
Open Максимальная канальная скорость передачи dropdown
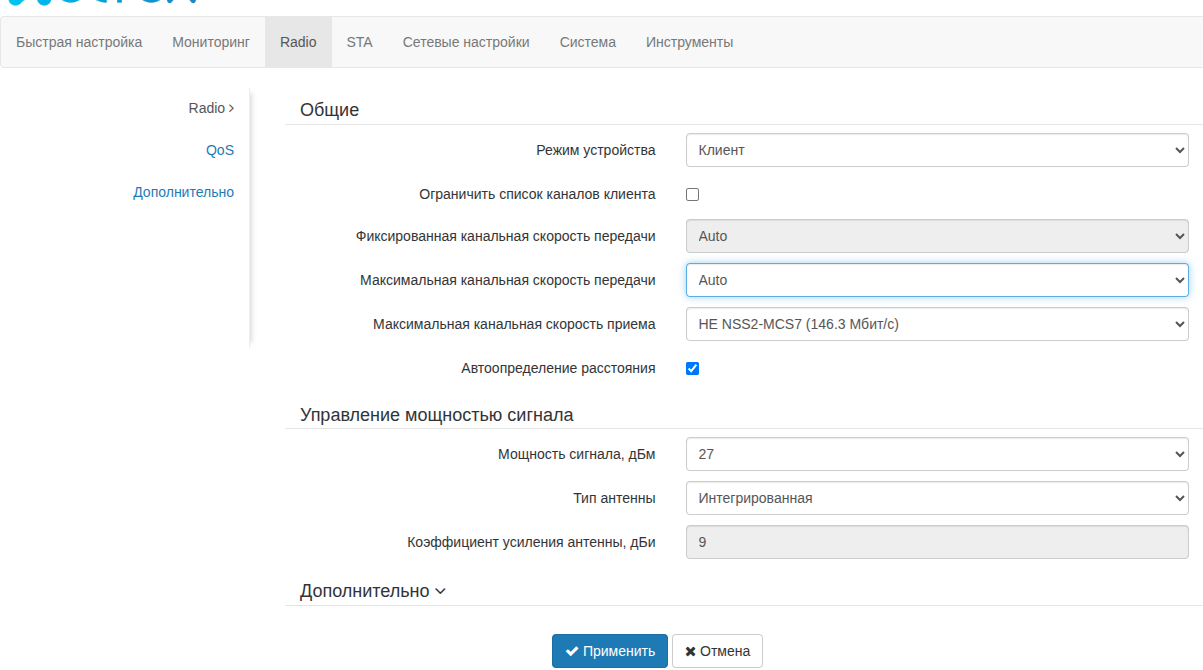[x=936, y=280]
